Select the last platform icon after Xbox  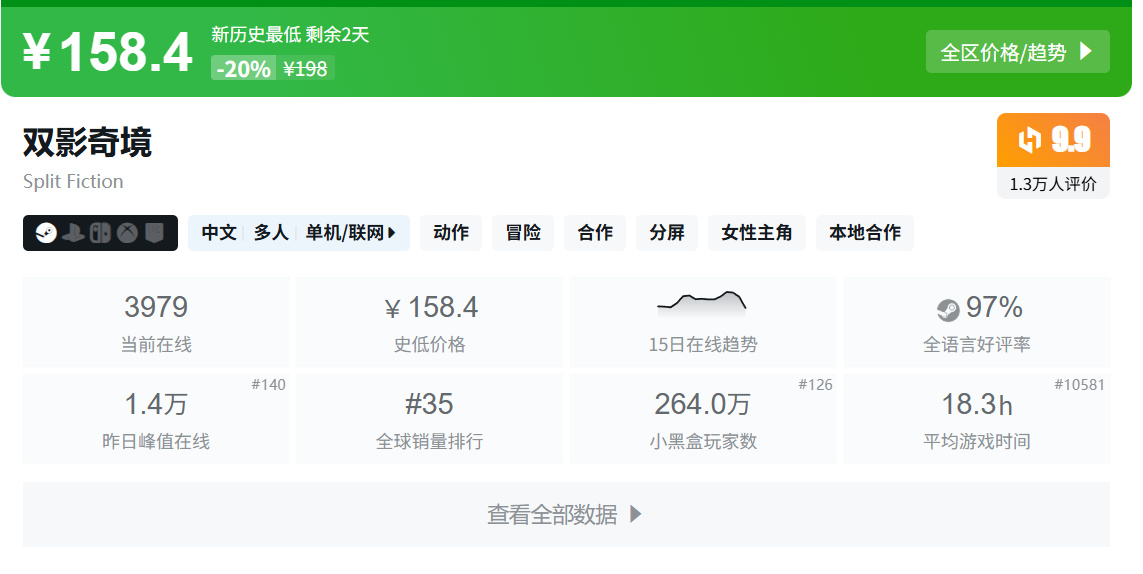coord(154,233)
